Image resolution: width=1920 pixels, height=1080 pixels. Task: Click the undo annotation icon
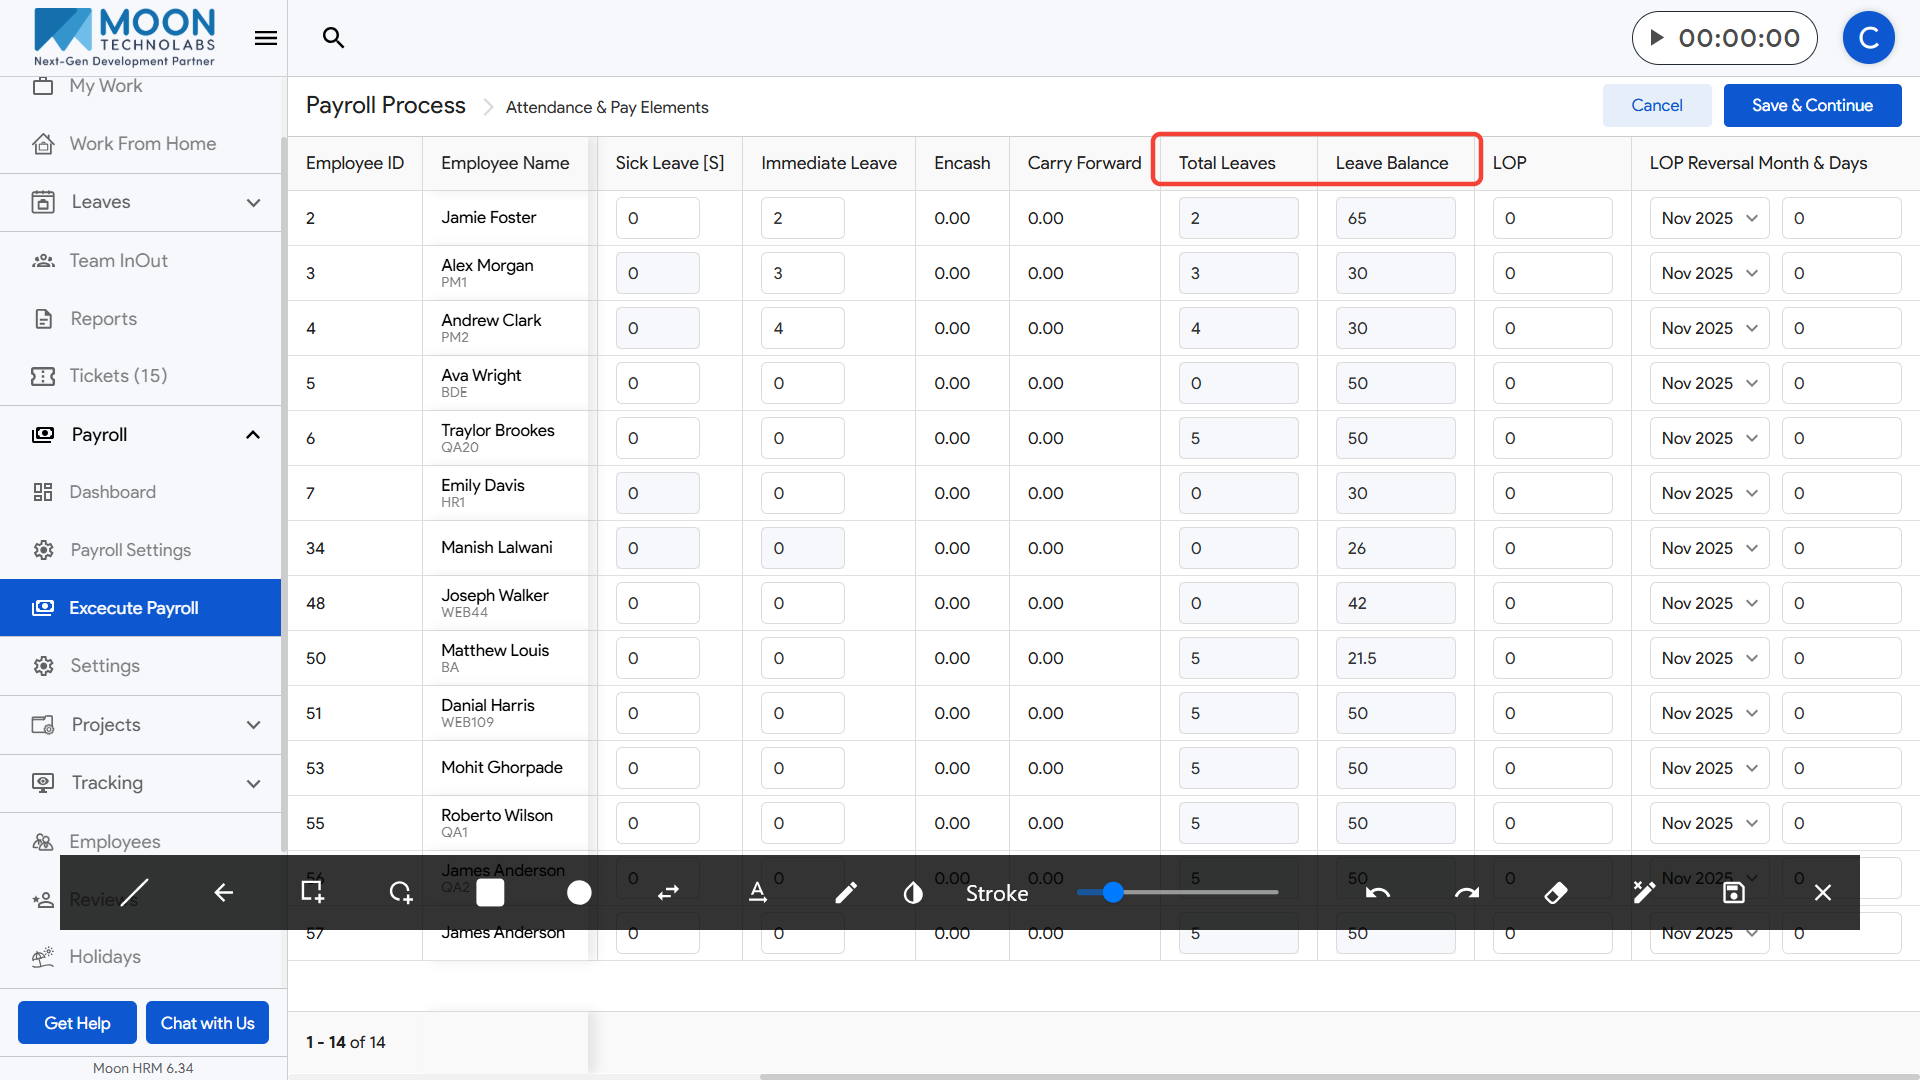(1378, 892)
